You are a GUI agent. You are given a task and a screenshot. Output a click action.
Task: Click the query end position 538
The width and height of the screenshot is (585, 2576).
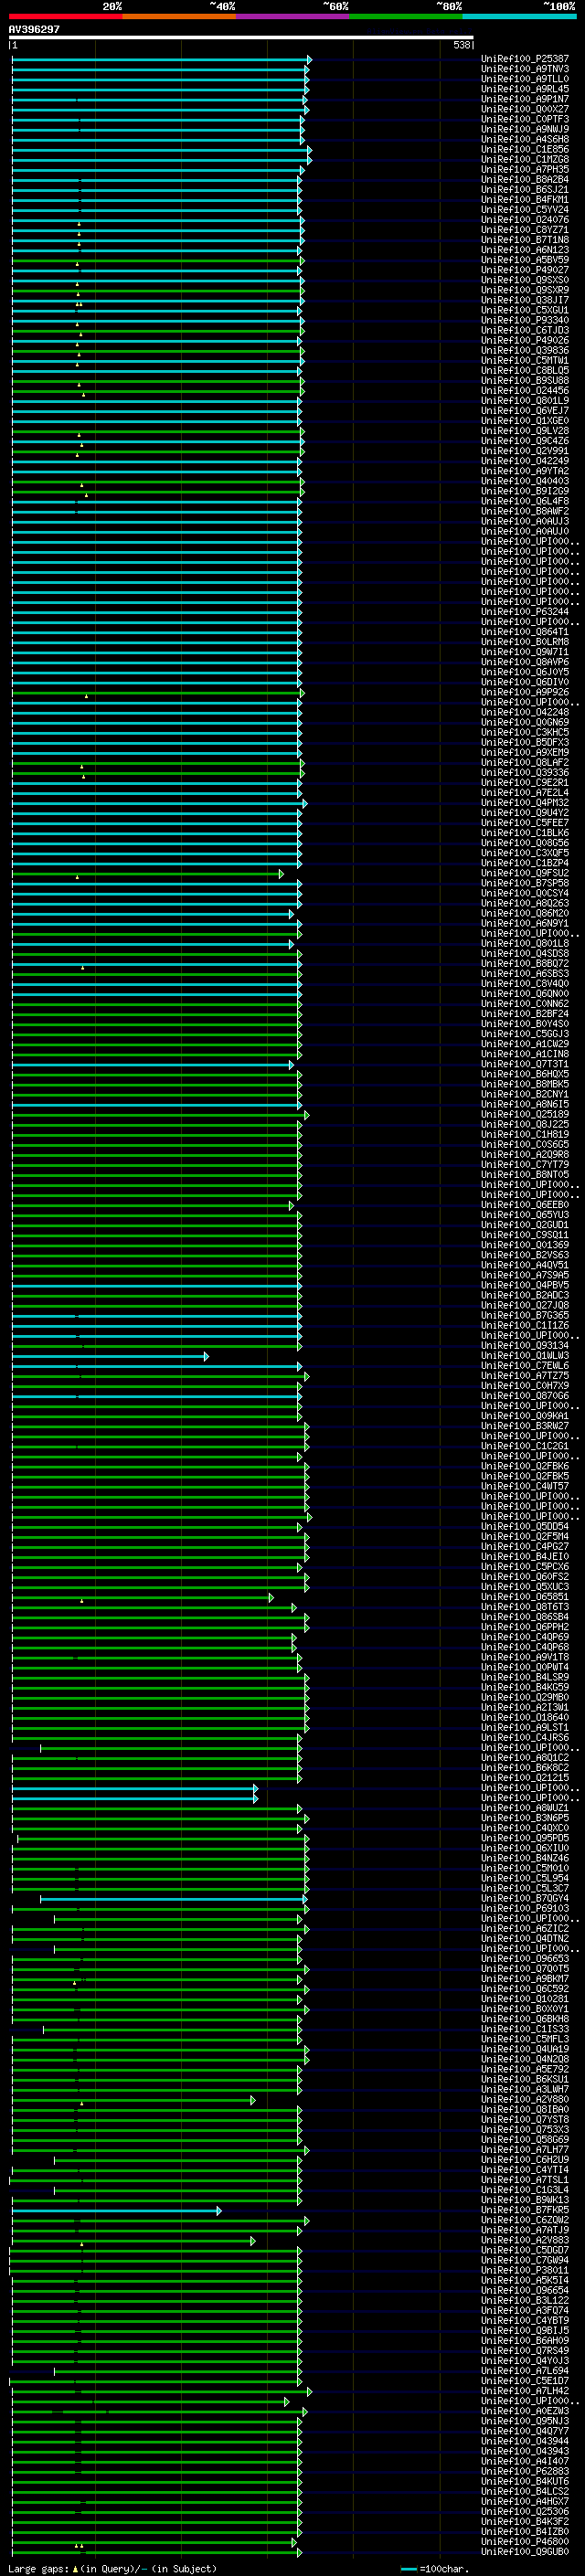[462, 45]
